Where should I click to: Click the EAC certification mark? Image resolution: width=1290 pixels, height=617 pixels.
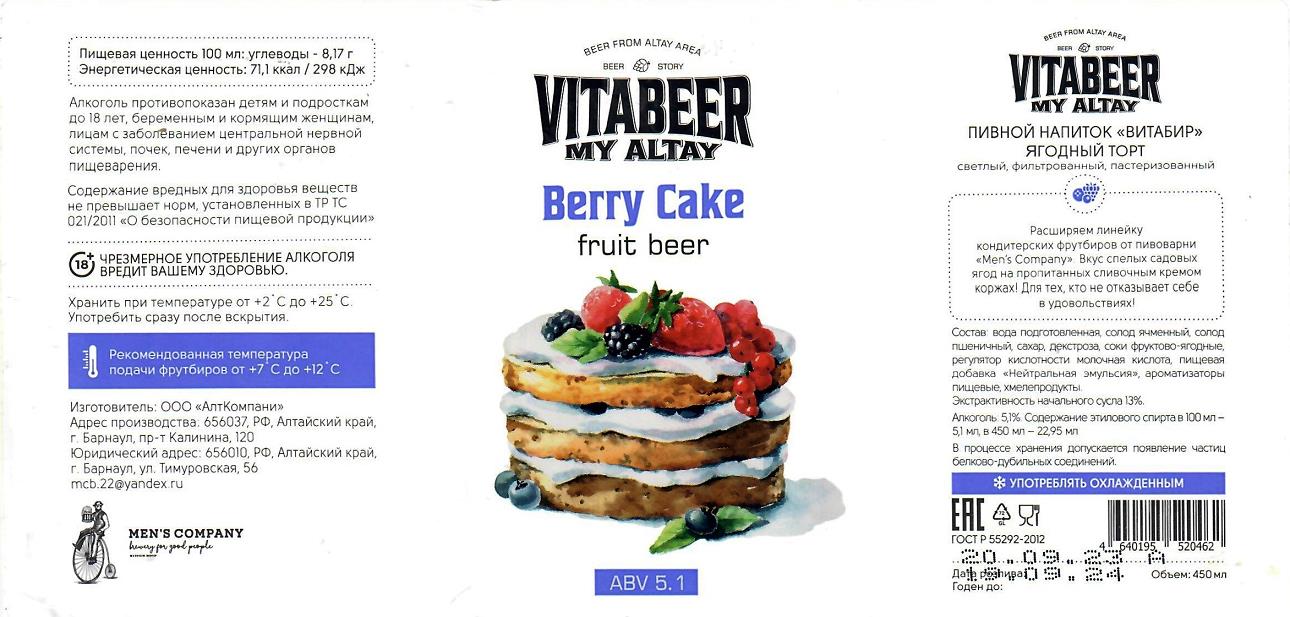[966, 515]
